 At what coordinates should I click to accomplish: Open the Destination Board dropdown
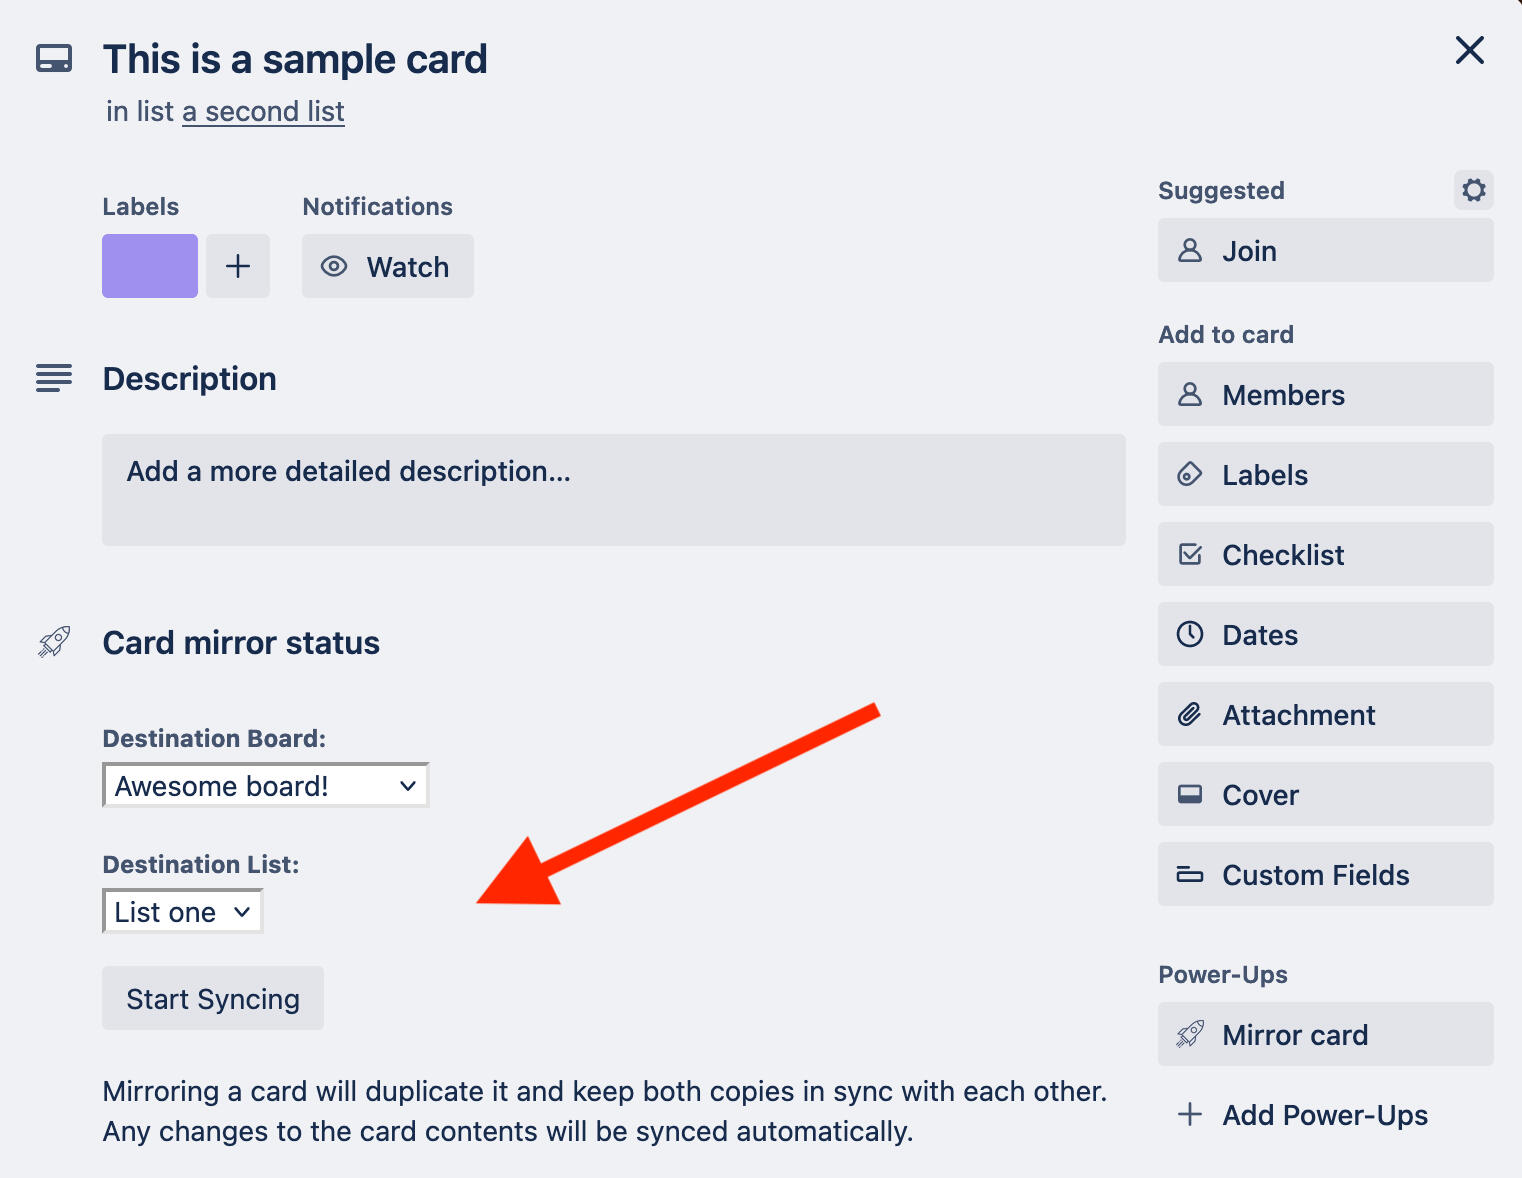tap(266, 785)
